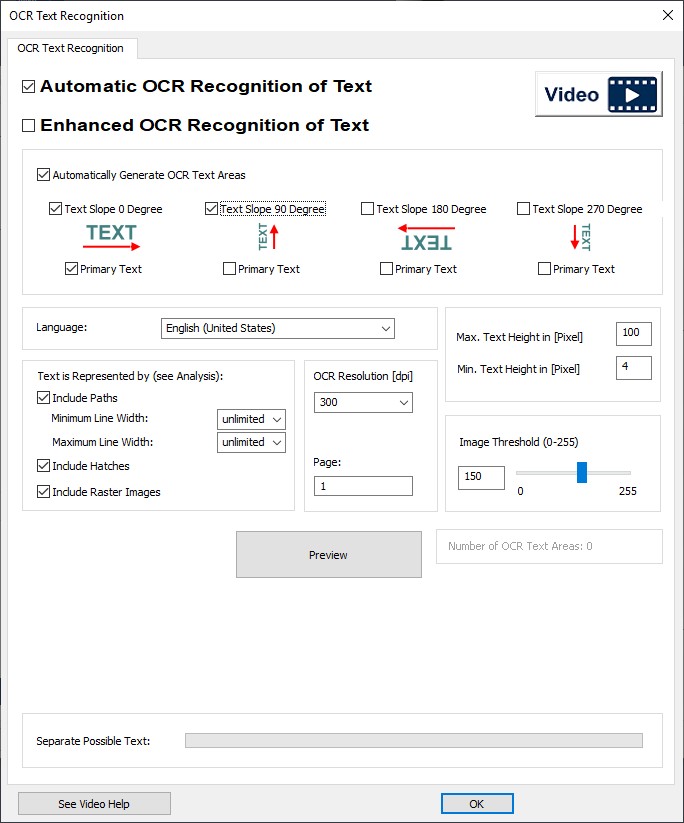
Task: Expand the Maximum Line Width dropdown
Action: (251, 442)
